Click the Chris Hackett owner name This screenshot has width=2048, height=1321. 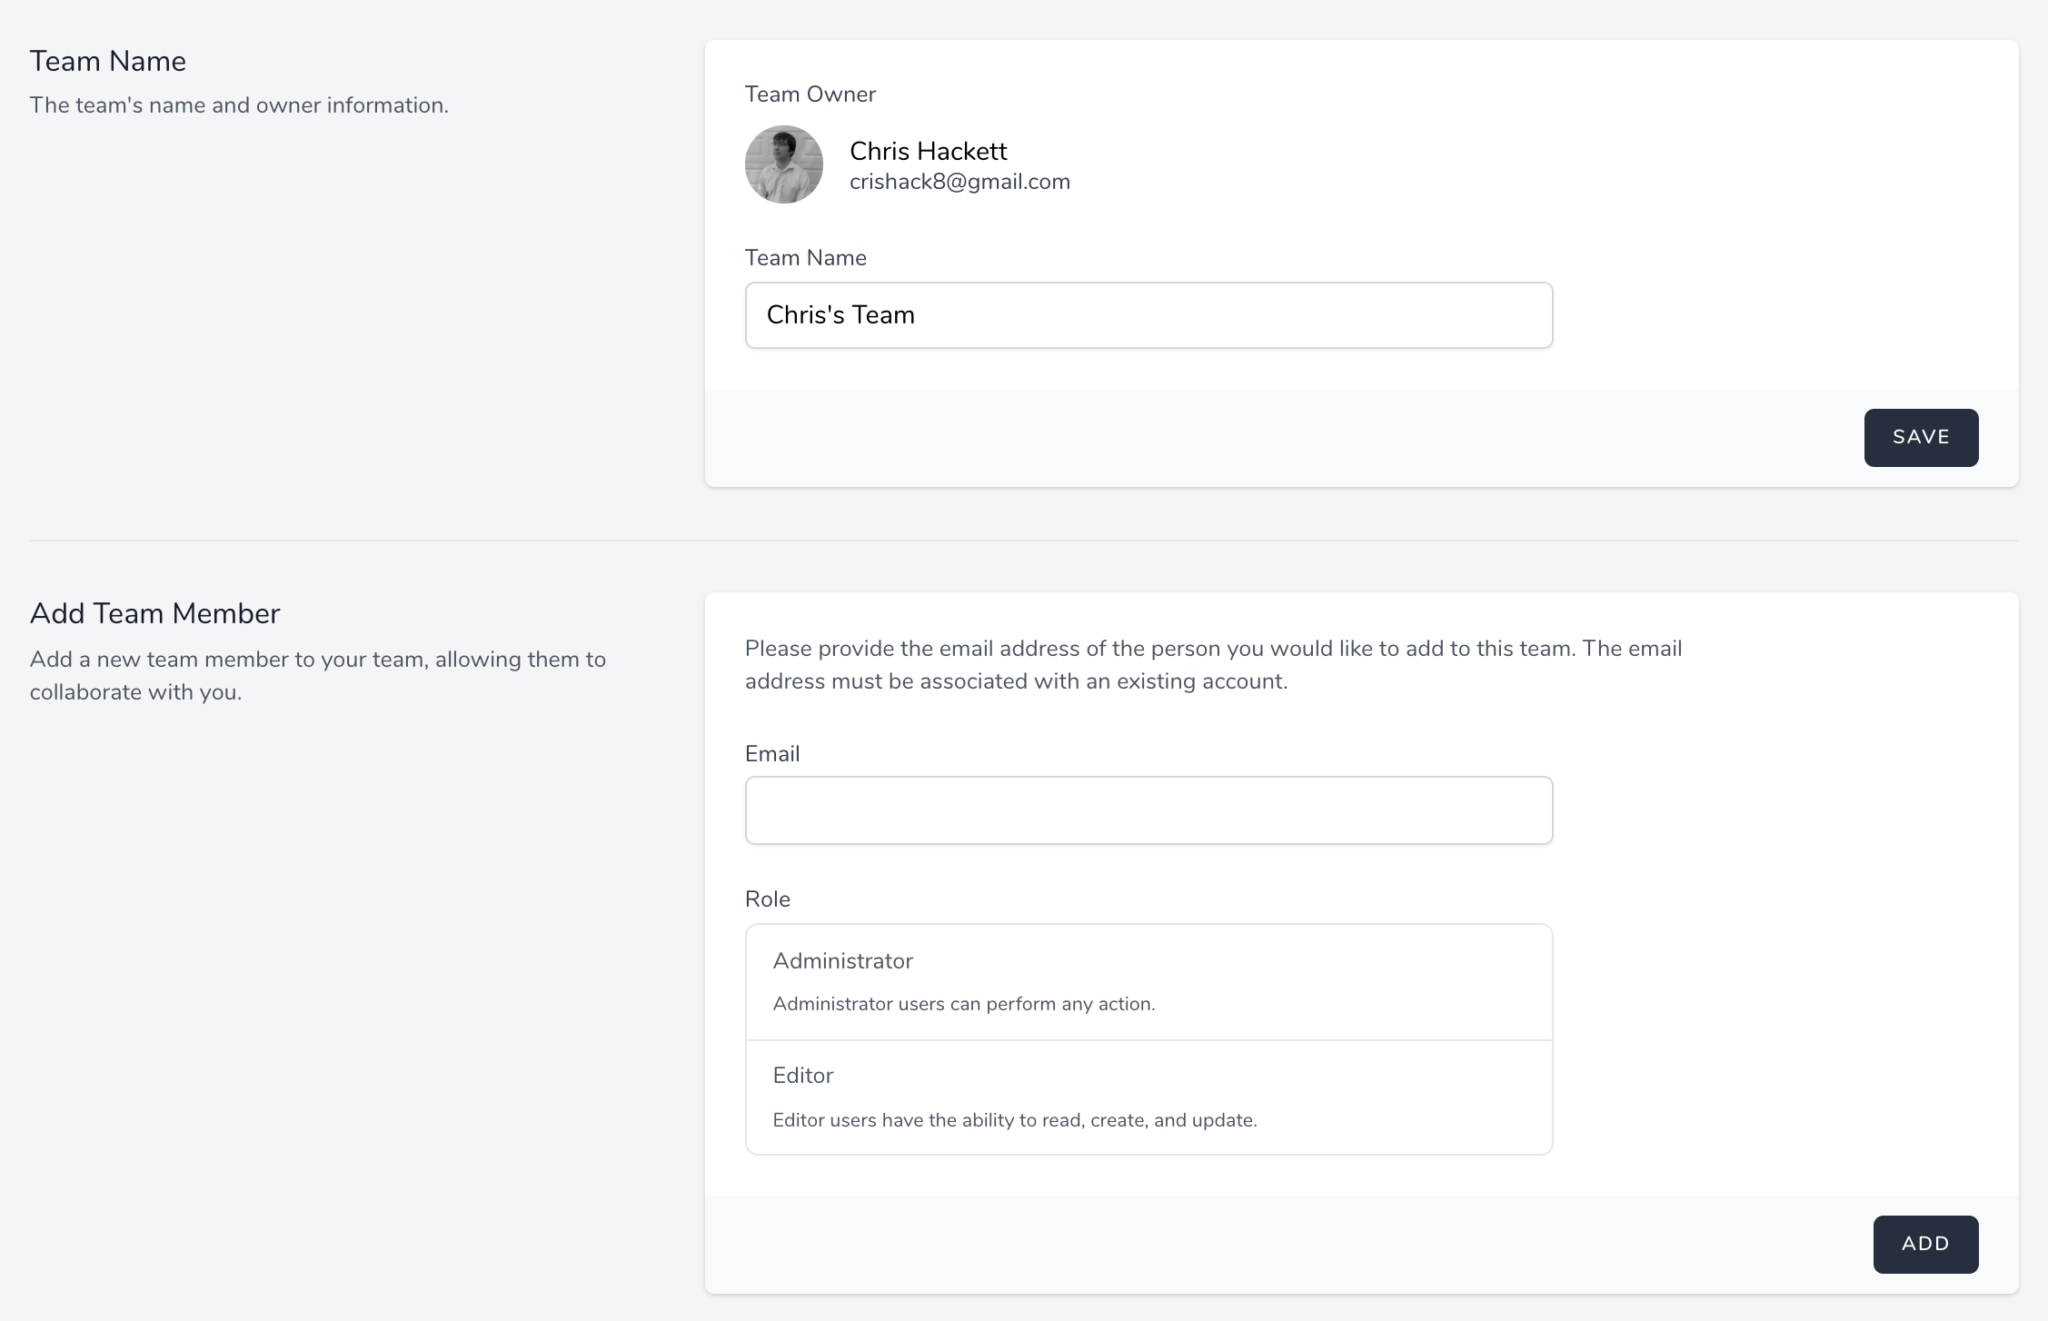tap(928, 151)
